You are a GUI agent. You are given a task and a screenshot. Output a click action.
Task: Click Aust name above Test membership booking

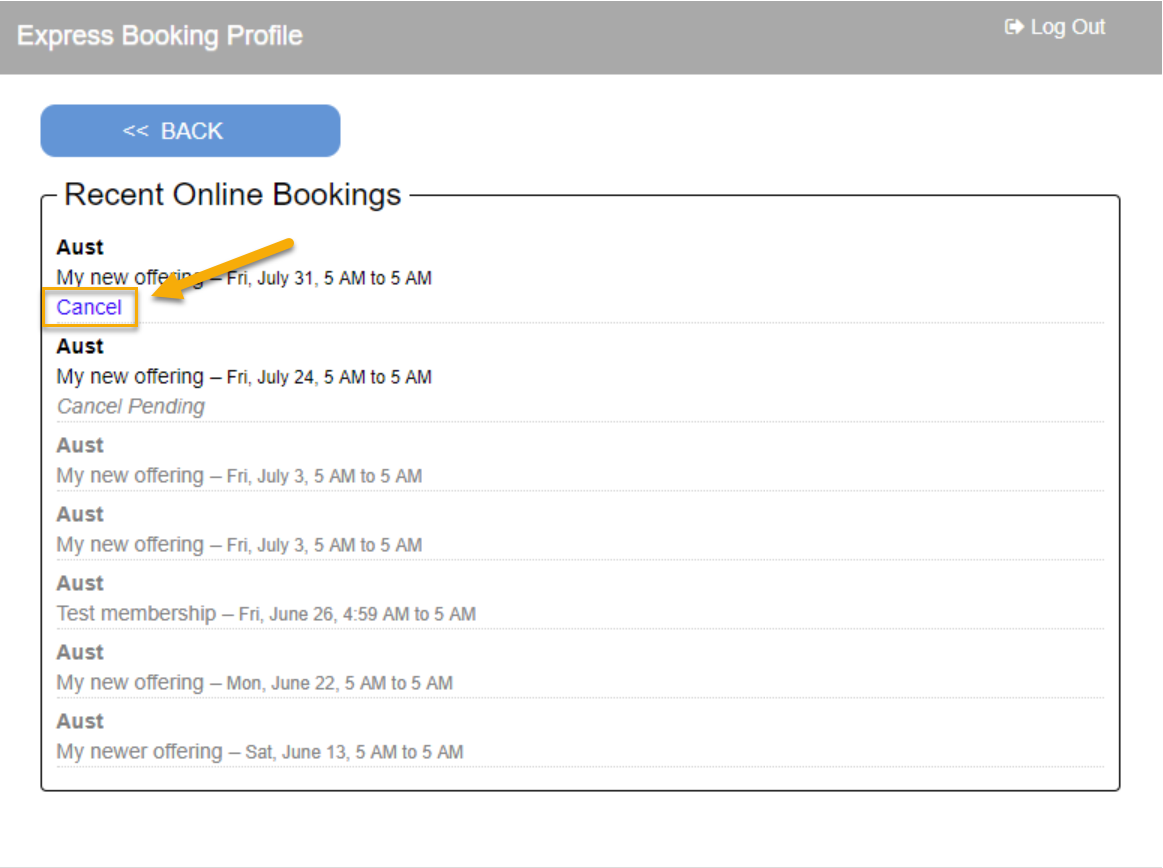(80, 583)
